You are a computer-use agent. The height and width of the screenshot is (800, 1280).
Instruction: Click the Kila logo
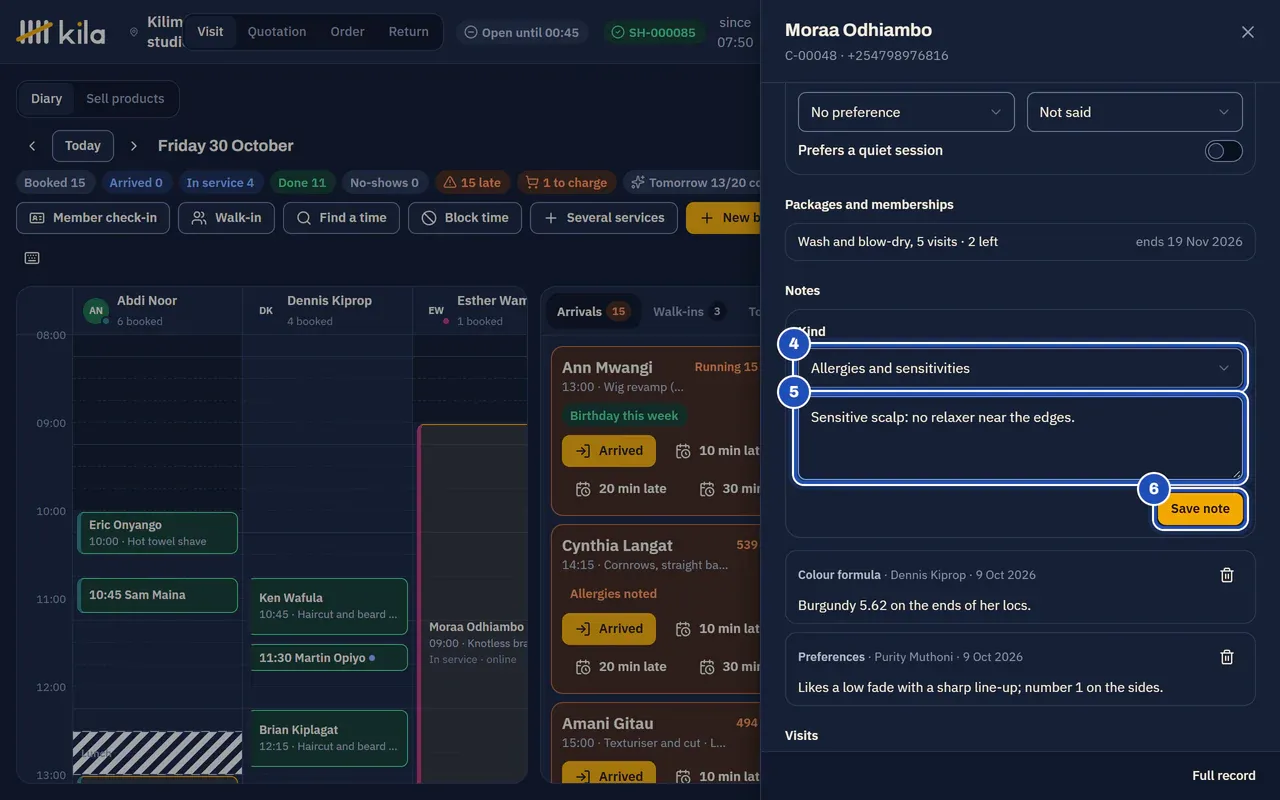(61, 32)
